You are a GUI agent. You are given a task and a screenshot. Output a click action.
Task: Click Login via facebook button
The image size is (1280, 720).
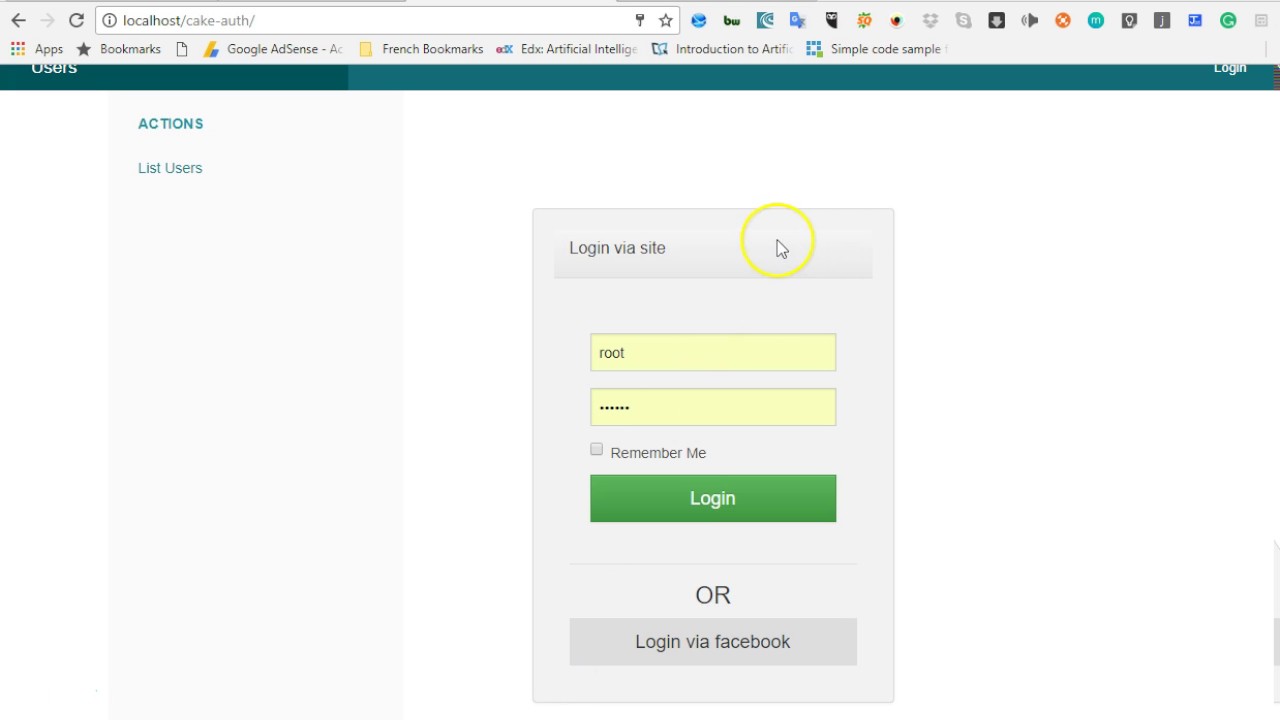(x=713, y=642)
